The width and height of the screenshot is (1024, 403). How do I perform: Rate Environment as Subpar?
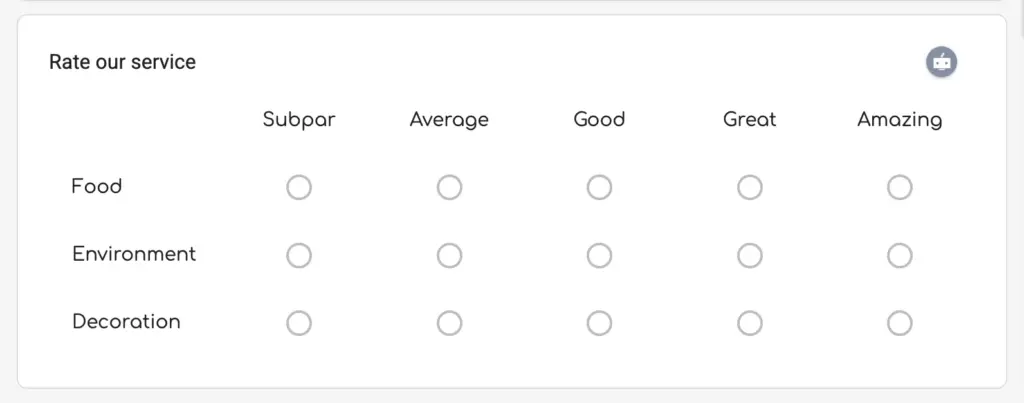click(x=299, y=255)
